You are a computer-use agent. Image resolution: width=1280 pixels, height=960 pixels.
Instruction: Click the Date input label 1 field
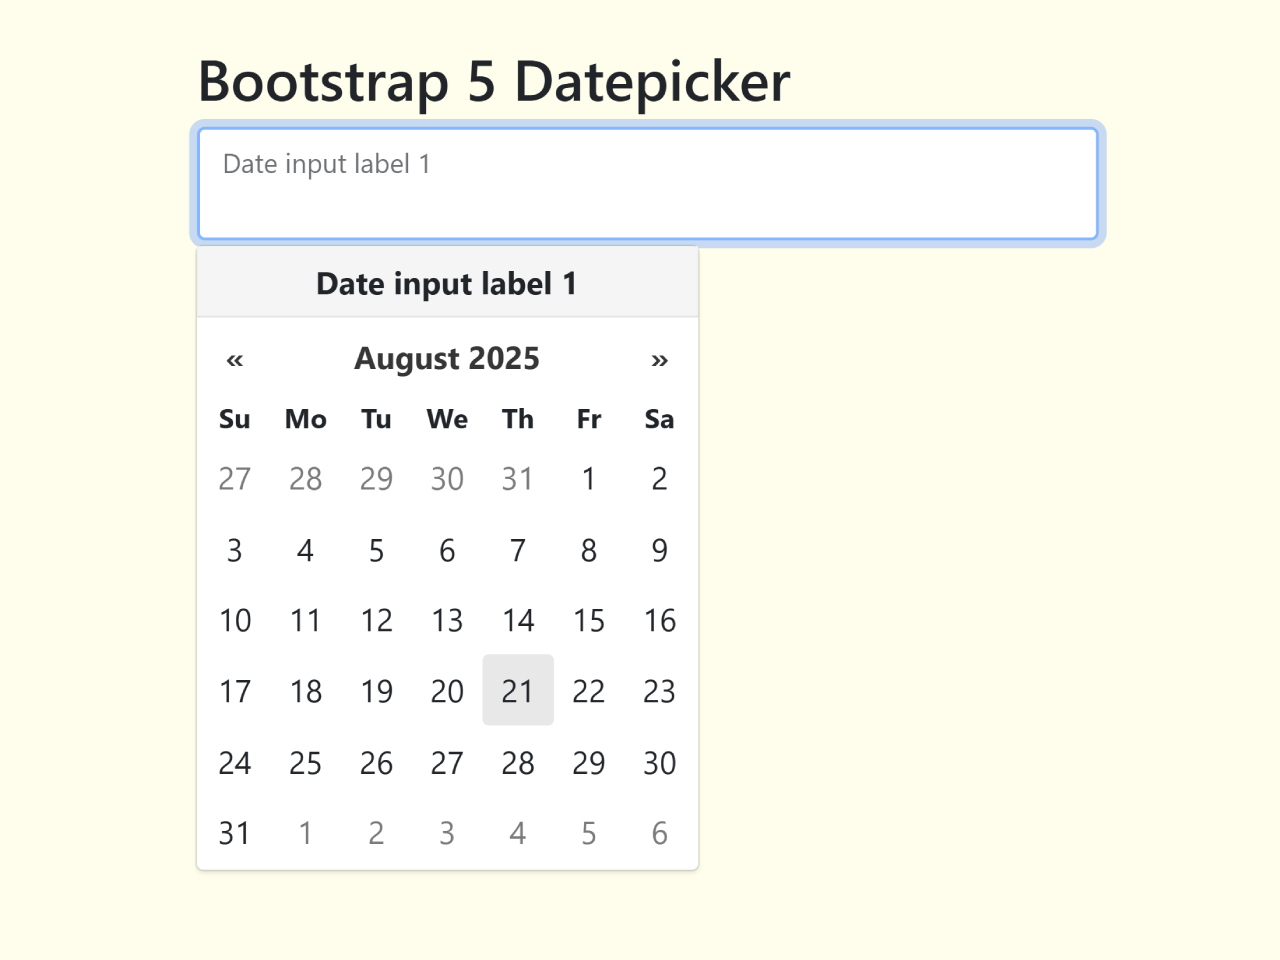pyautogui.click(x=649, y=183)
